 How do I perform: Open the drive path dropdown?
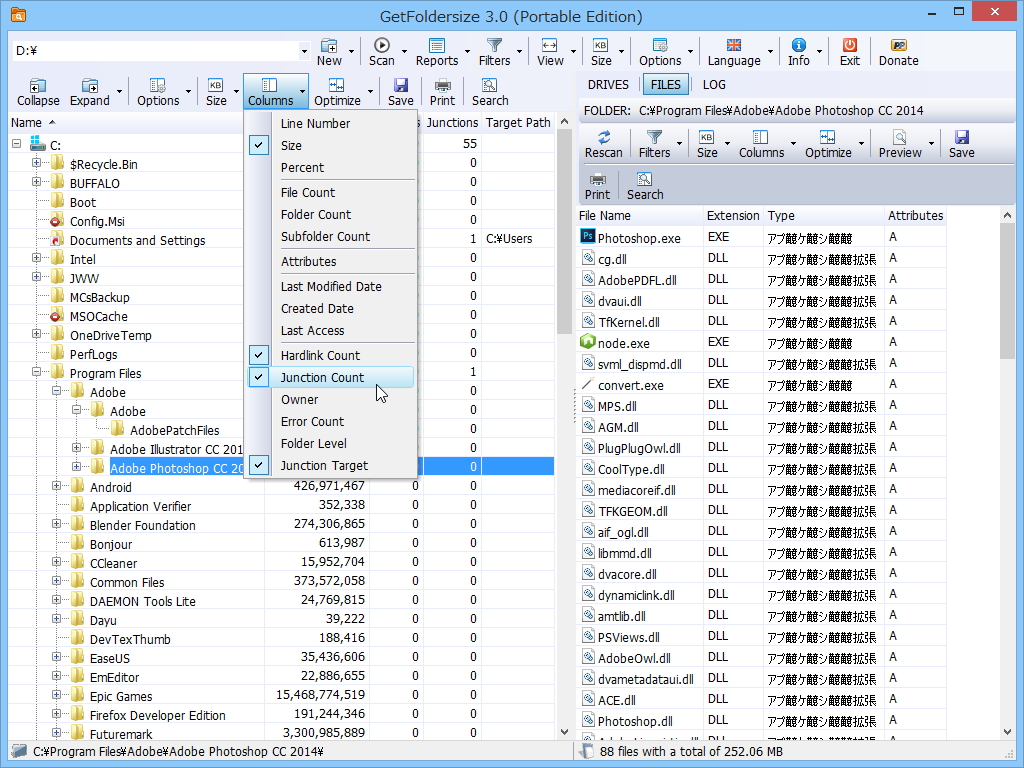click(x=304, y=51)
